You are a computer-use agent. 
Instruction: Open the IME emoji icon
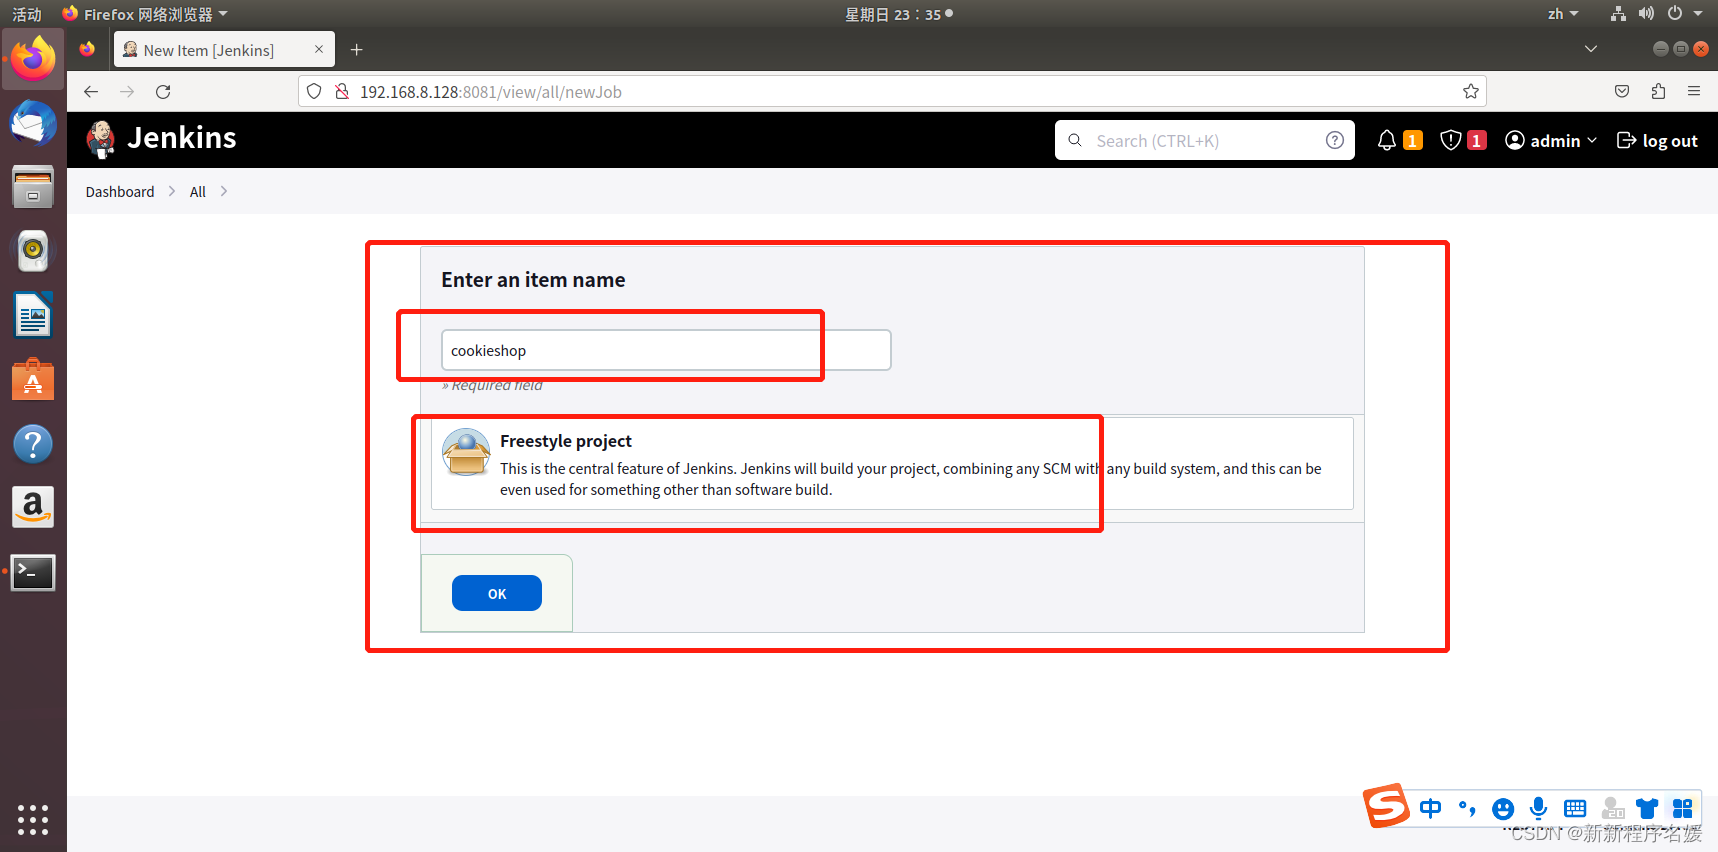coord(1503,808)
